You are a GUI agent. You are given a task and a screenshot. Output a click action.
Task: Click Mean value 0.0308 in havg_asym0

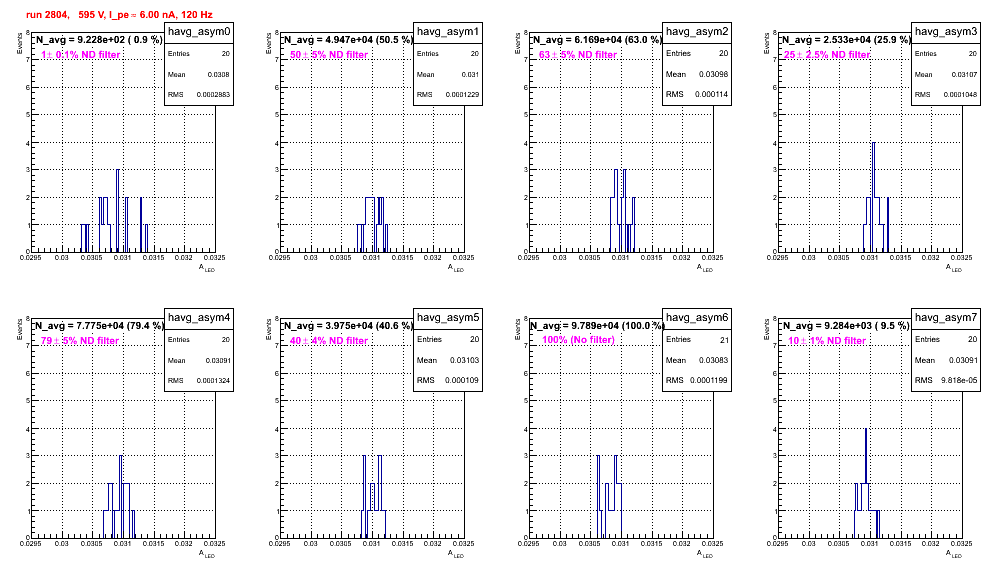219,74
